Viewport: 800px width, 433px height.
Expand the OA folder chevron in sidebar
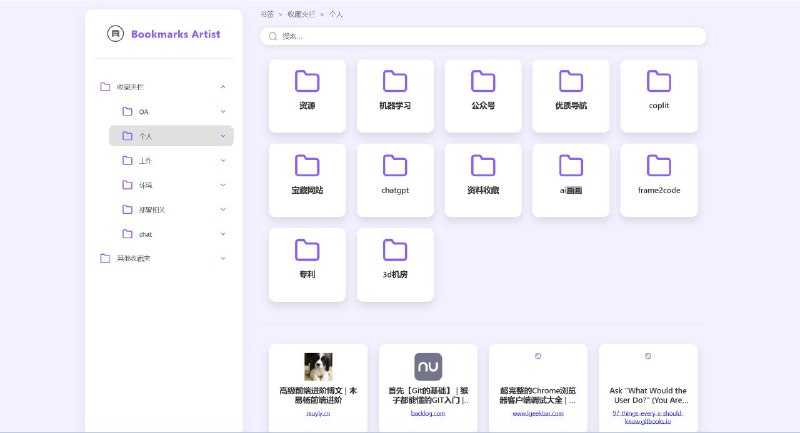(x=223, y=111)
